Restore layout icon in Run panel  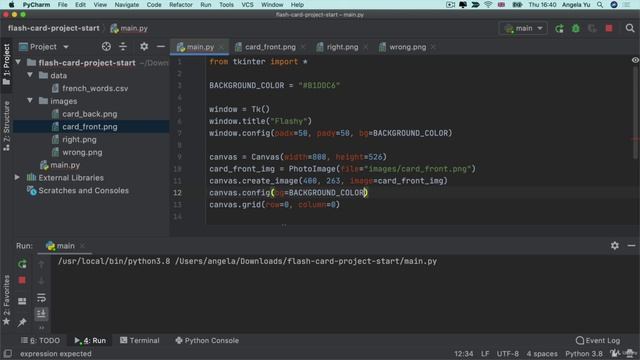pyautogui.click(x=22, y=301)
